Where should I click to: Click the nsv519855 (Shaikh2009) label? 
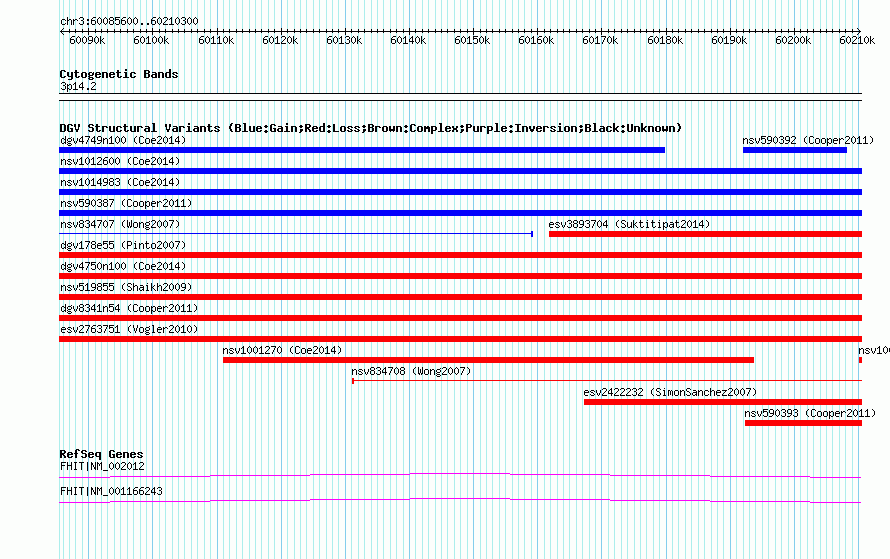[126, 287]
